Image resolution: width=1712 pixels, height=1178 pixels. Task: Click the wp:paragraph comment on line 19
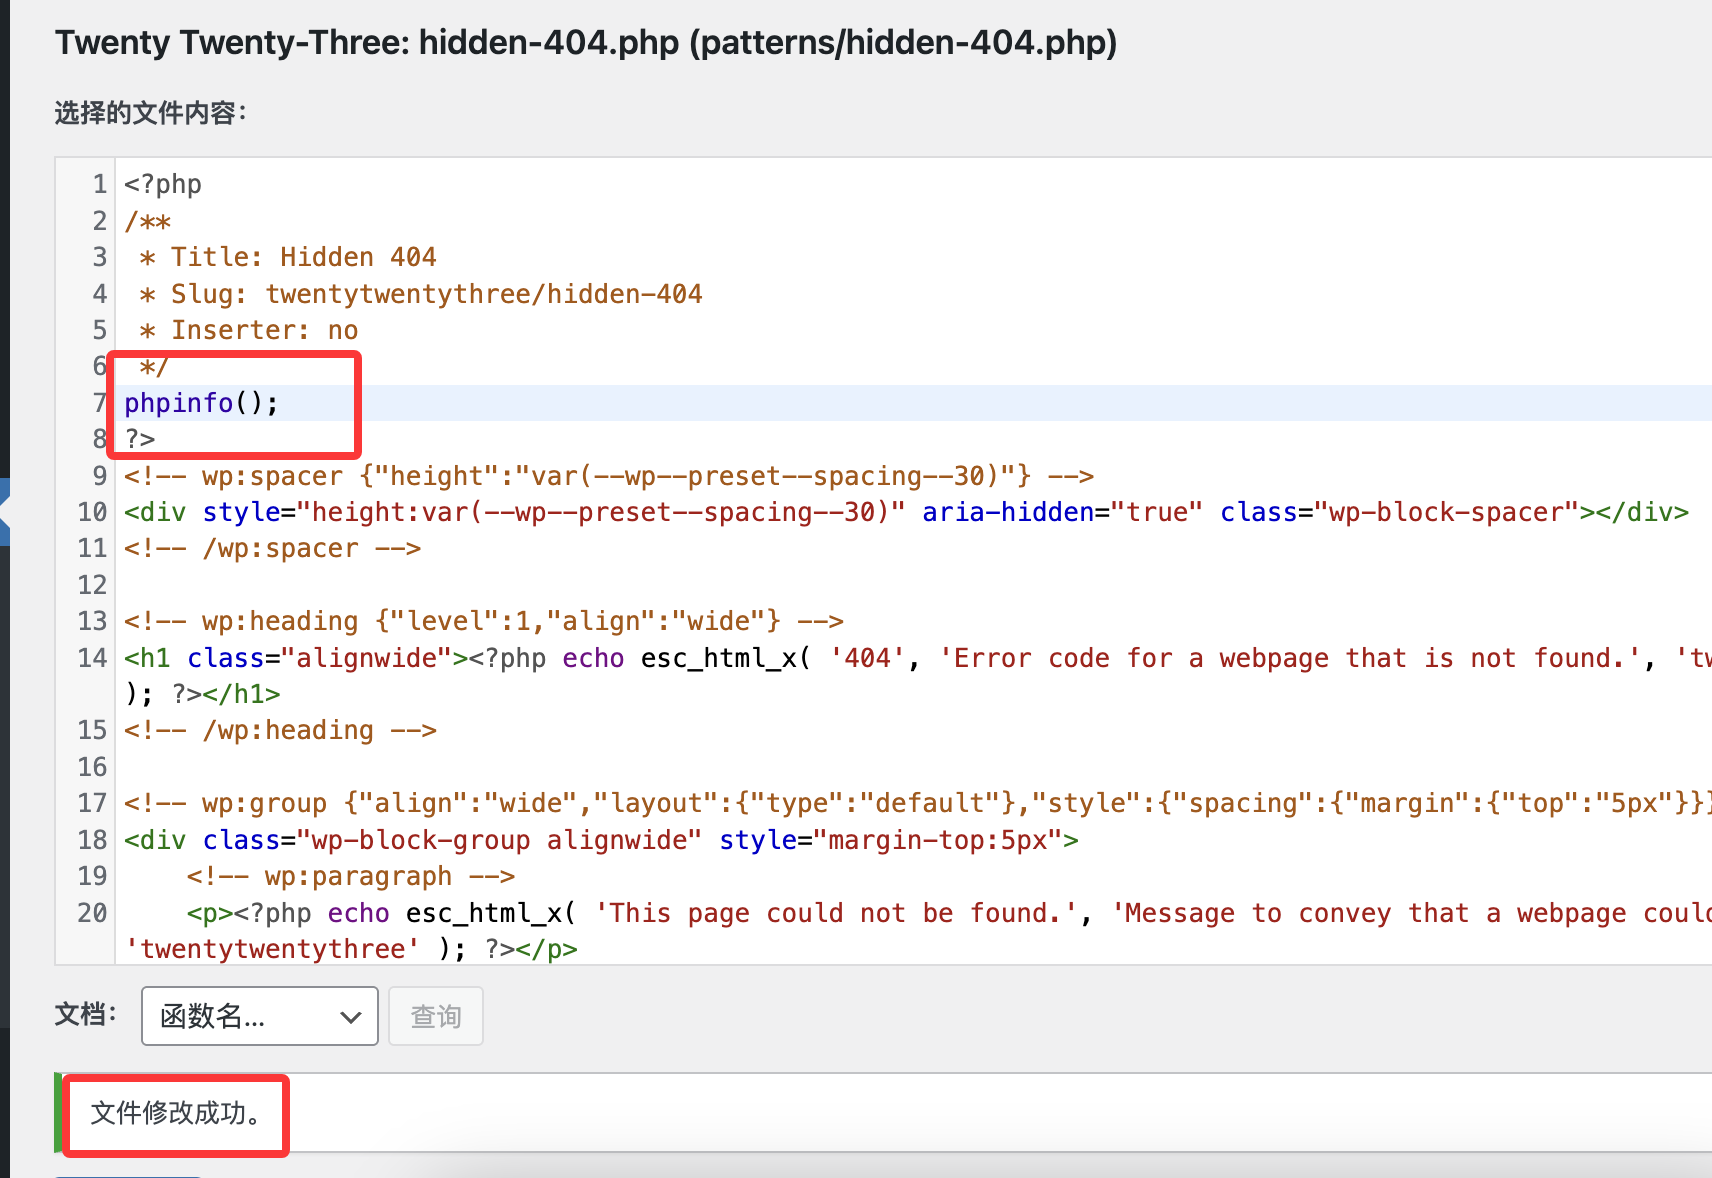click(x=350, y=876)
